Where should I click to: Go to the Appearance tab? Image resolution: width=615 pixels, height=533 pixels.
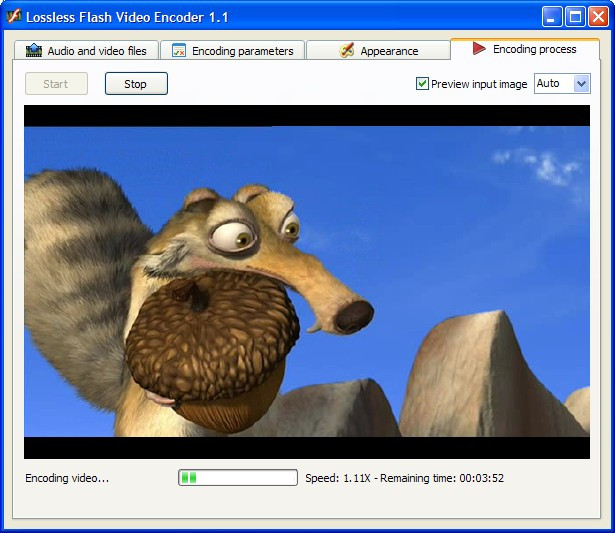[x=378, y=50]
